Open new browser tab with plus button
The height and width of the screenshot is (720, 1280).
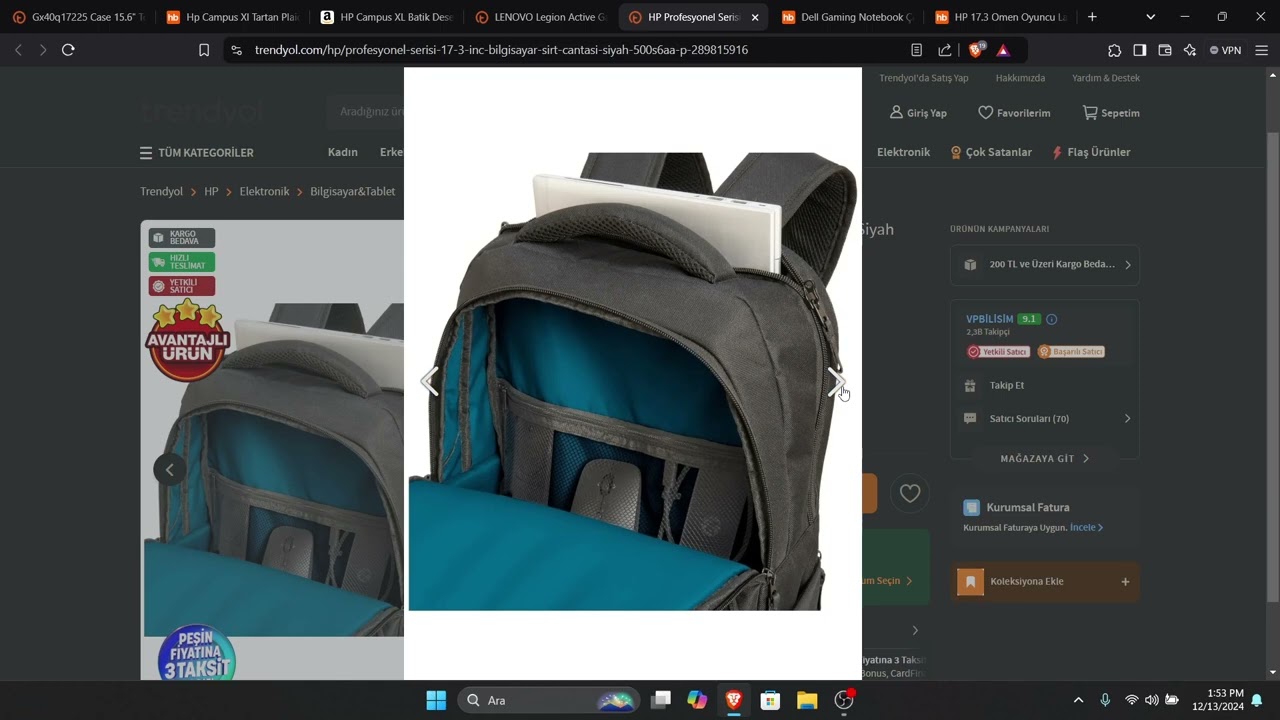pyautogui.click(x=1092, y=17)
